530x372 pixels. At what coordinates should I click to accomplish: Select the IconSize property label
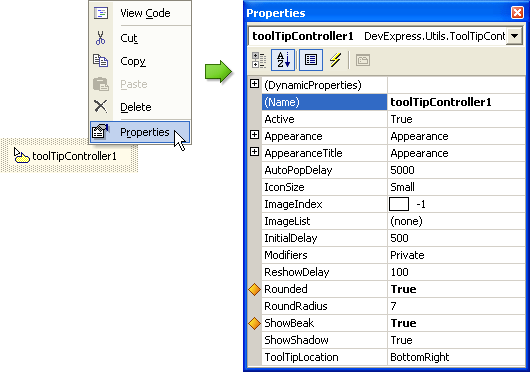(x=284, y=187)
